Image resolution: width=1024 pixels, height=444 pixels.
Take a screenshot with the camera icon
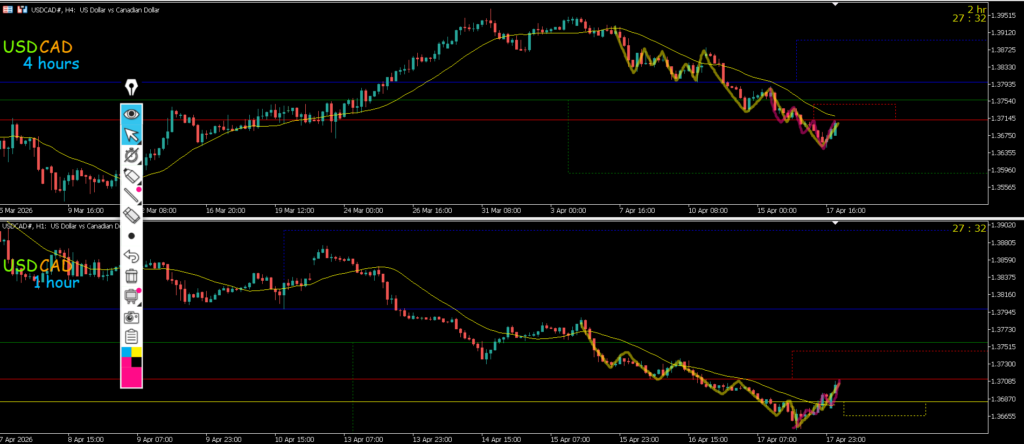point(131,316)
